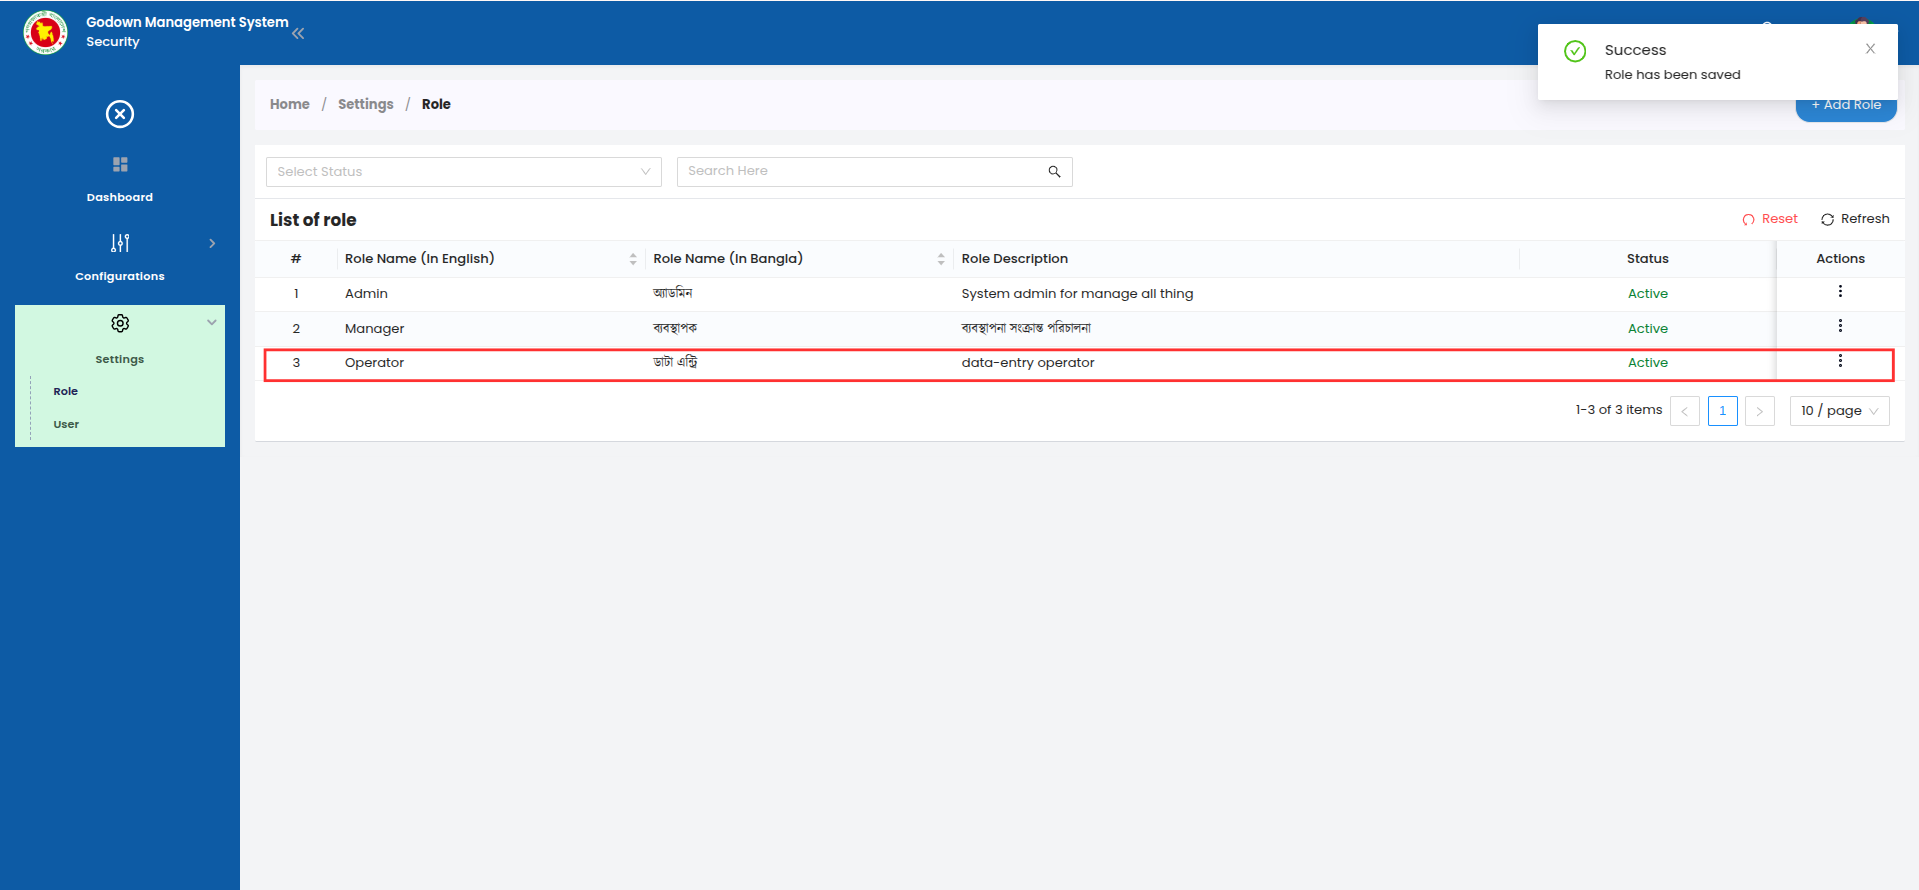Open the Select Status dropdown
This screenshot has height=890, width=1919.
[463, 172]
